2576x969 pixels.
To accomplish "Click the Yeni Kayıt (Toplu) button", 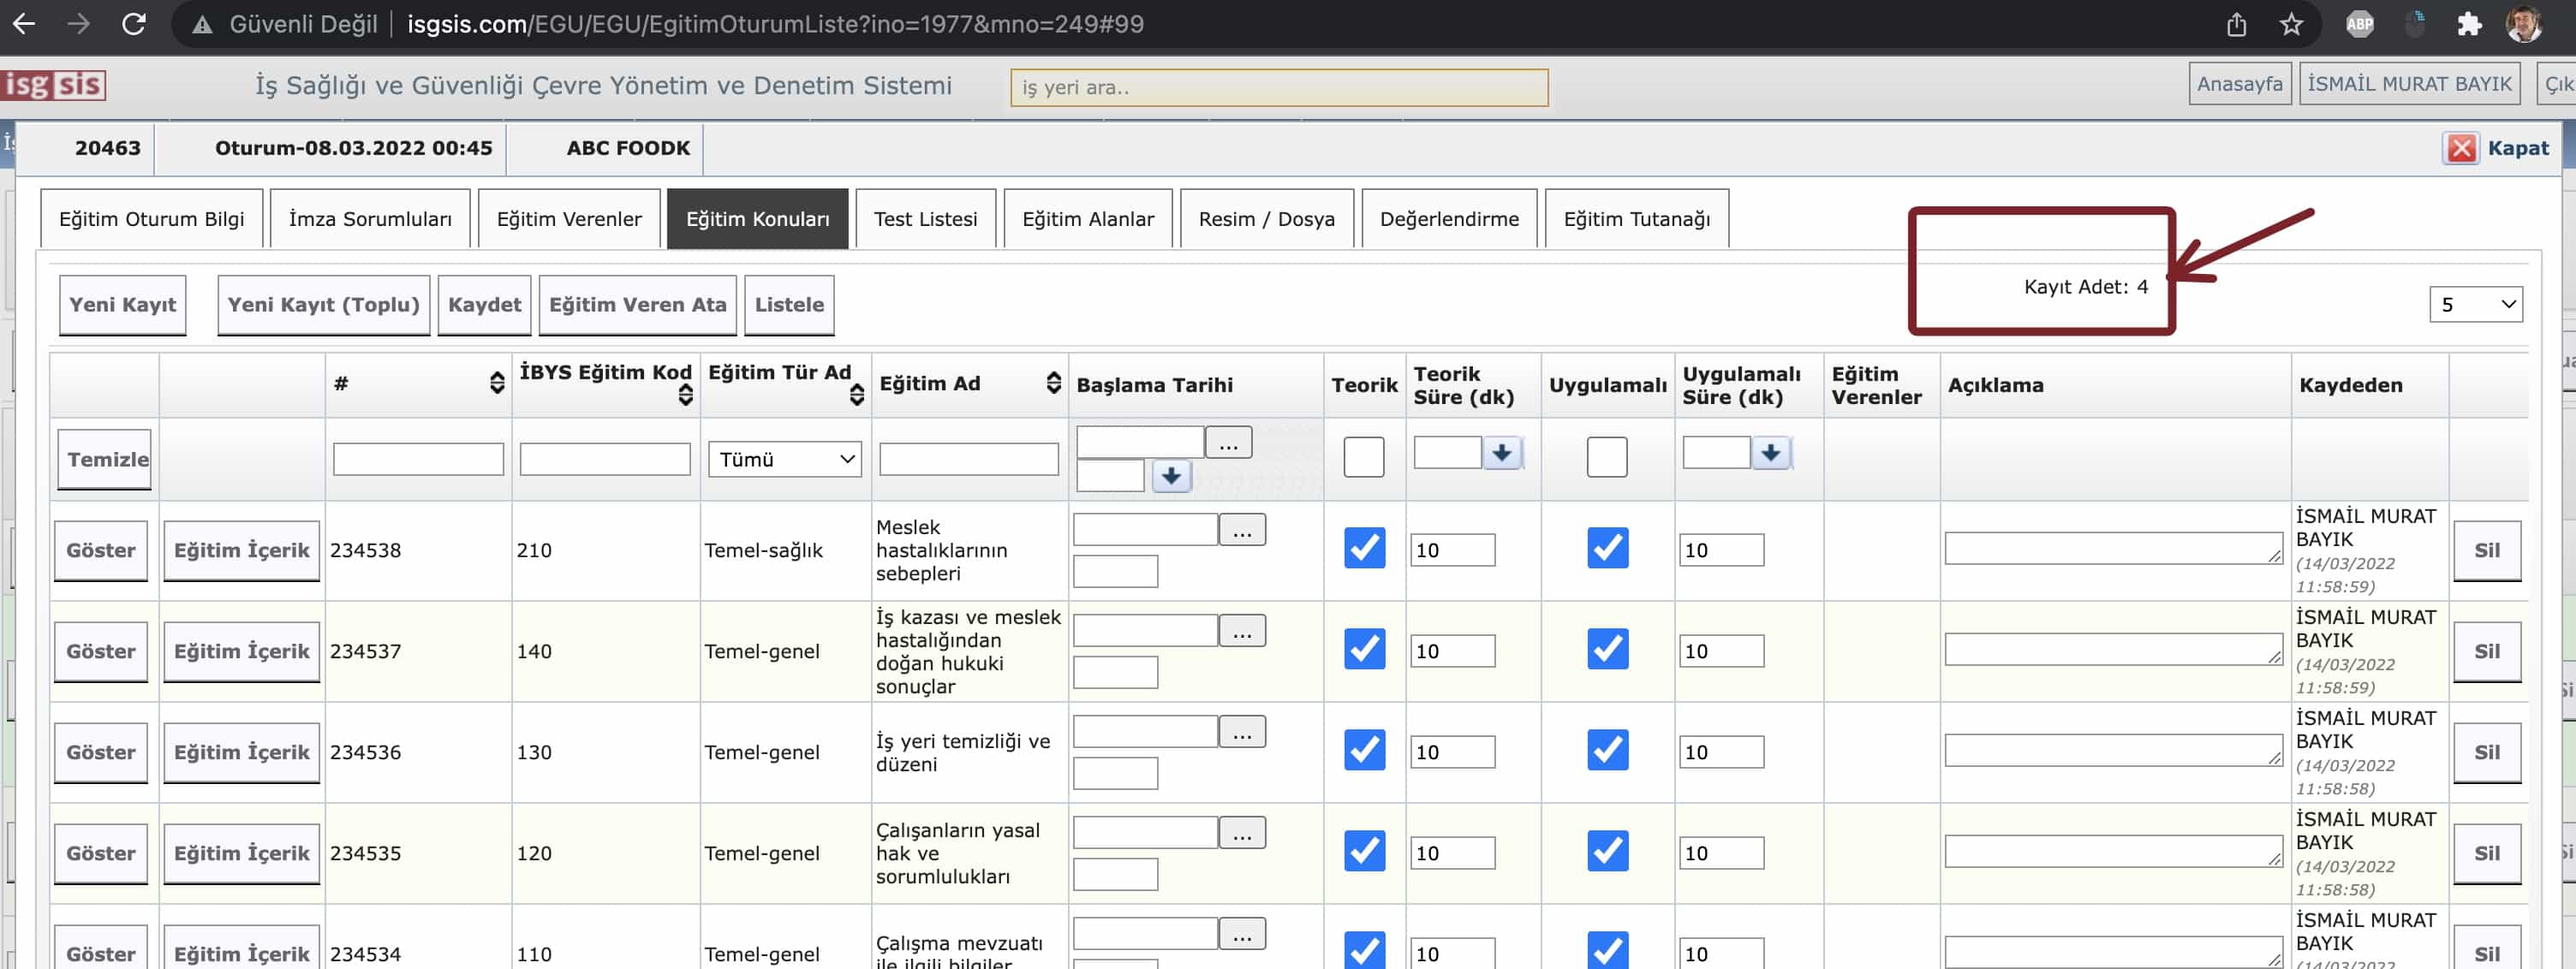I will click(x=323, y=305).
